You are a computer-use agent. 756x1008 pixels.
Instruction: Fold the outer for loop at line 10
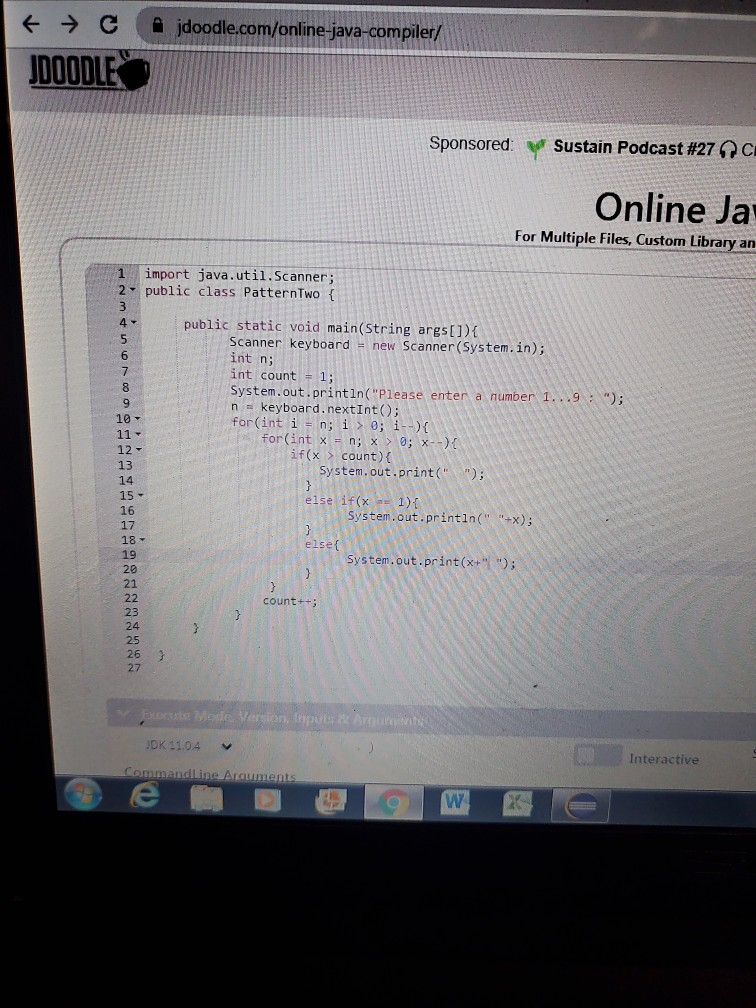point(137,418)
